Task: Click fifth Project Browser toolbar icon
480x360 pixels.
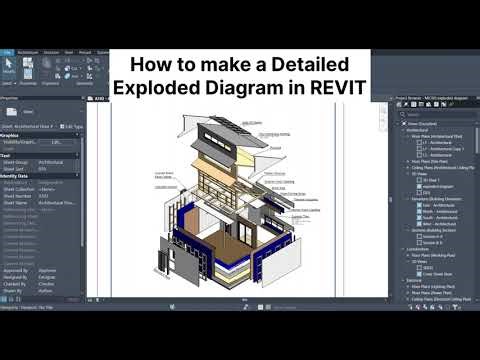Action: click(x=429, y=104)
